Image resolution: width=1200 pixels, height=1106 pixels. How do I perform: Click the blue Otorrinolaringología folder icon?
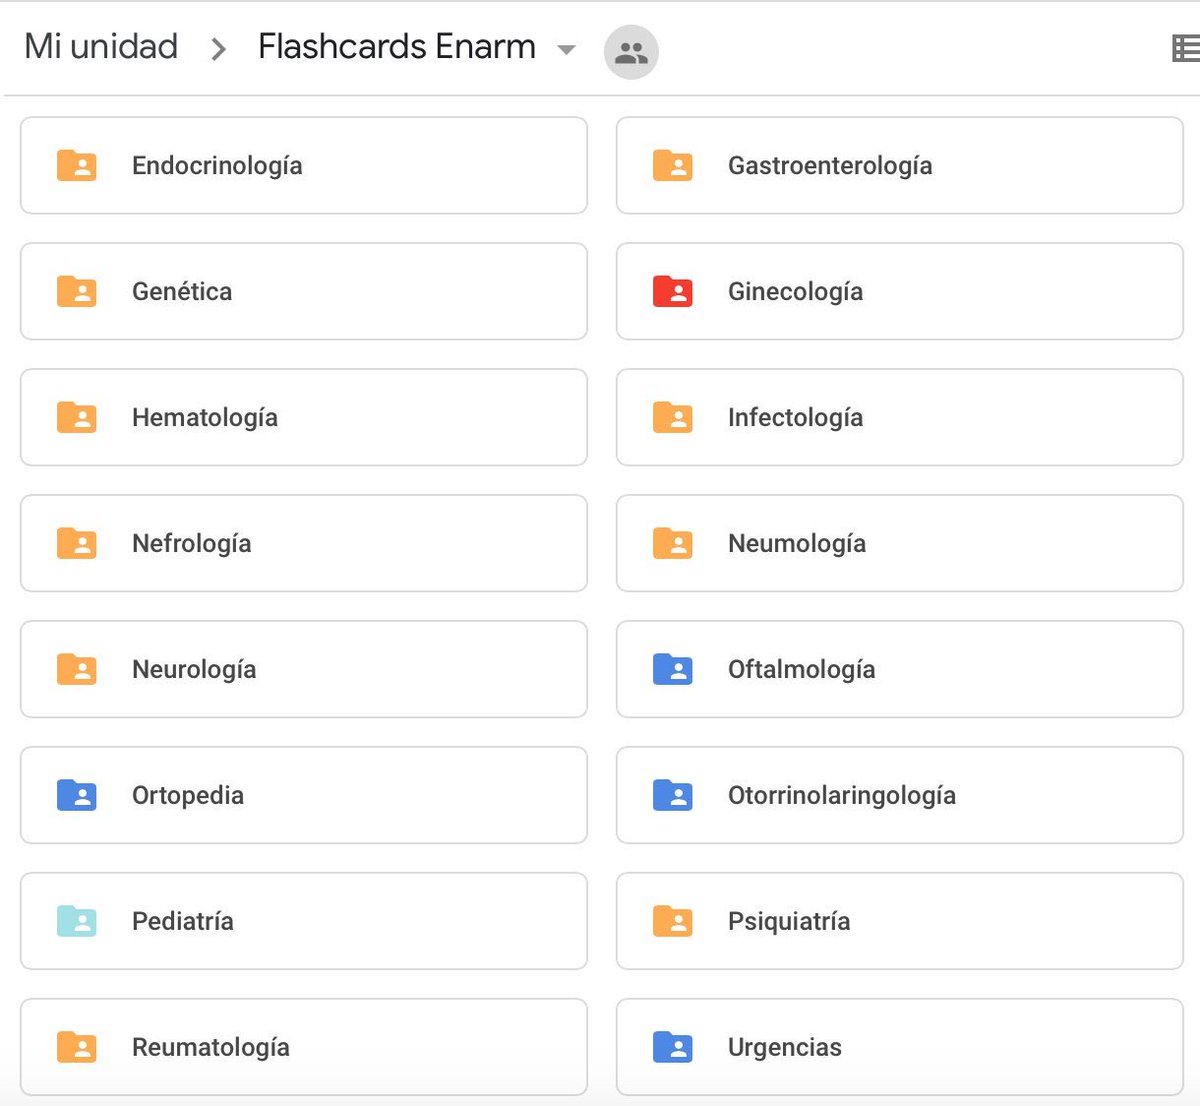point(673,795)
